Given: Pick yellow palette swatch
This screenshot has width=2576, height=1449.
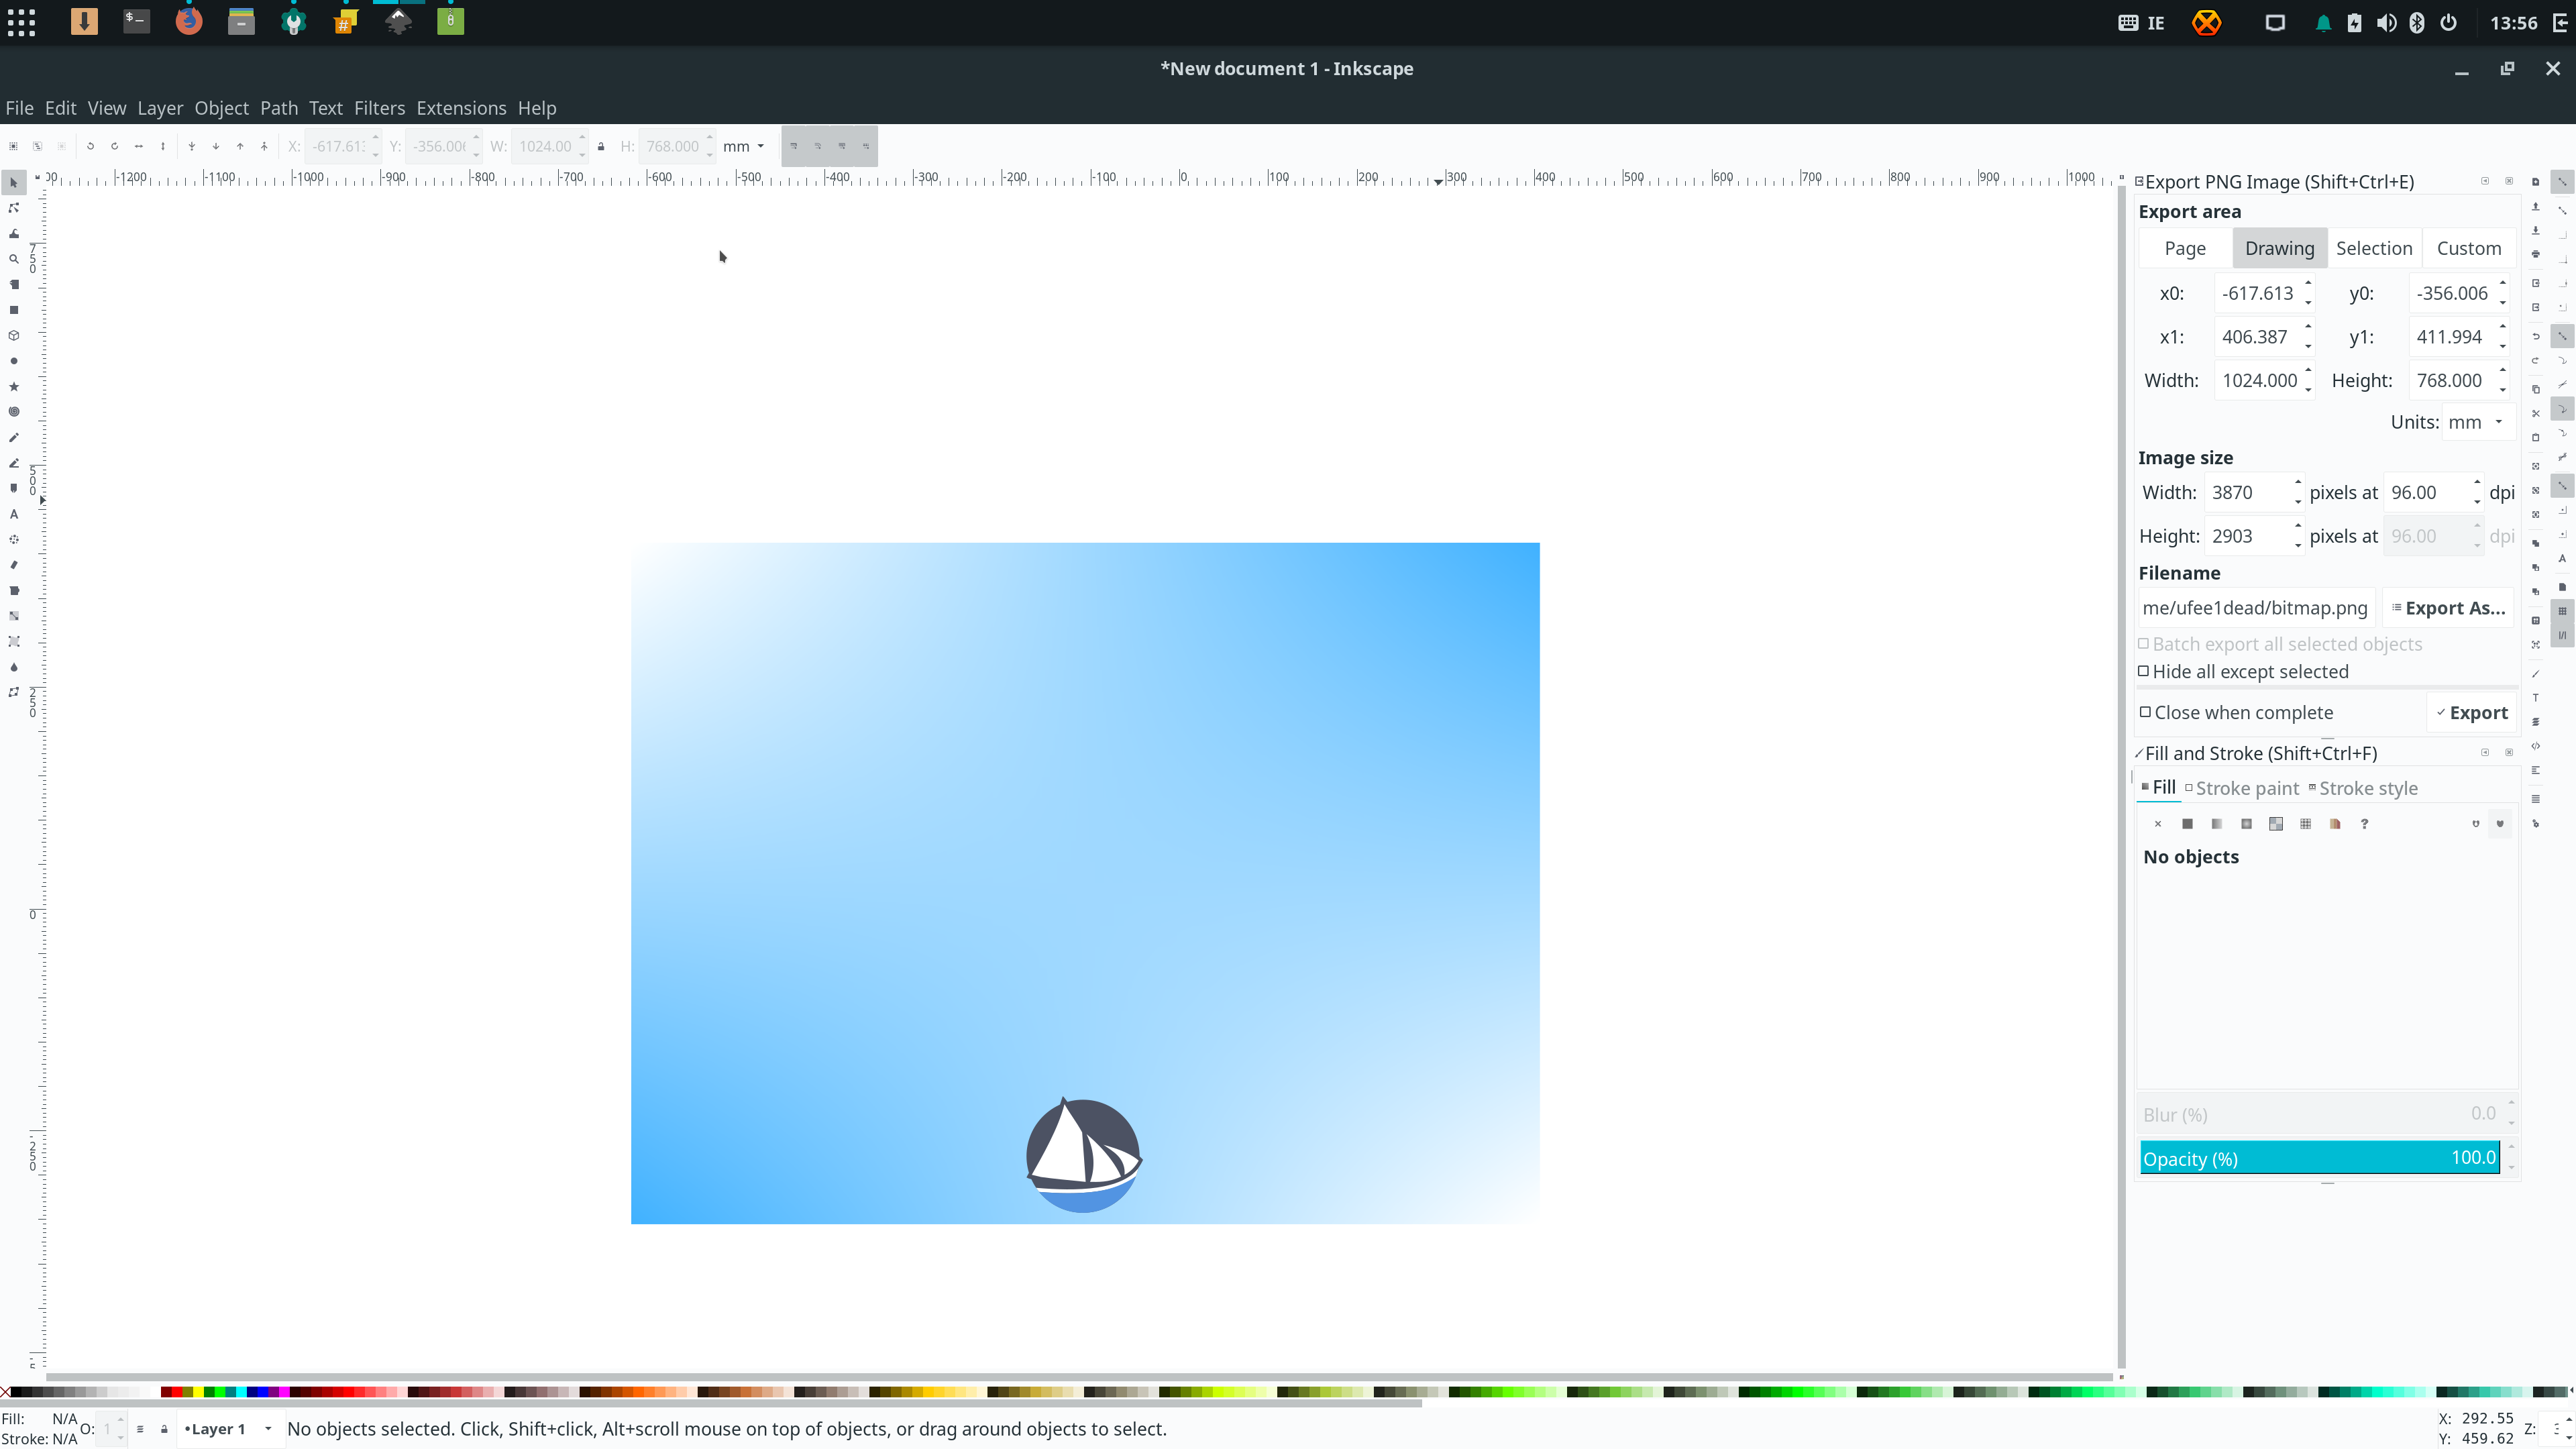Looking at the screenshot, I should (x=198, y=1392).
